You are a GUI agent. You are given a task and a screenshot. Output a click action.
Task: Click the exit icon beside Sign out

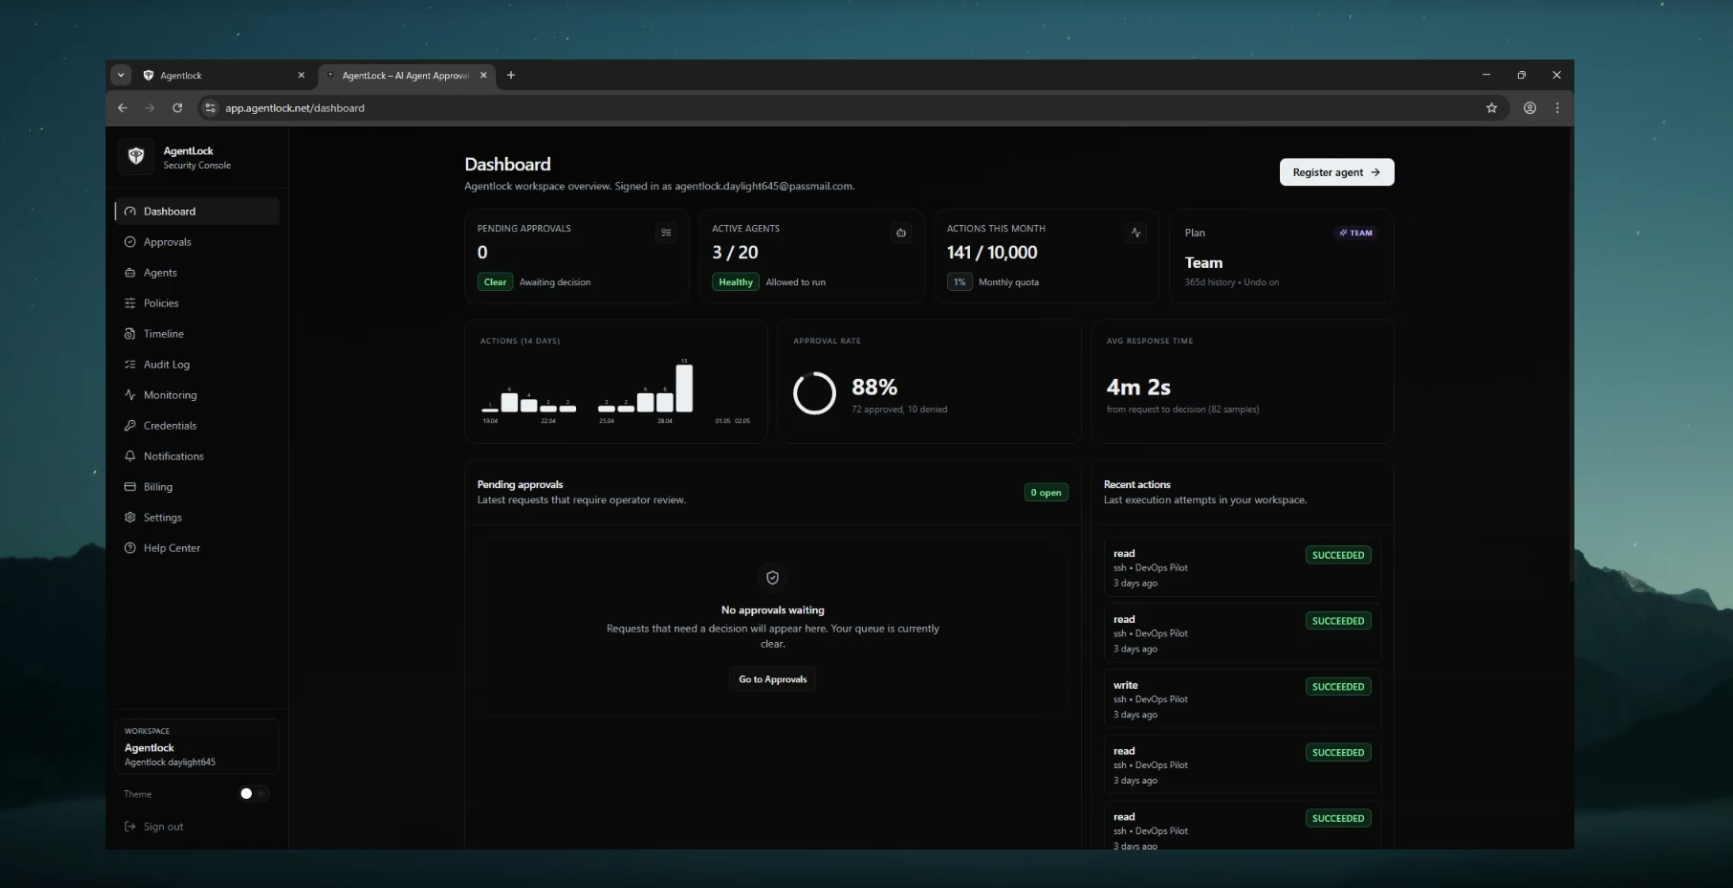(130, 826)
